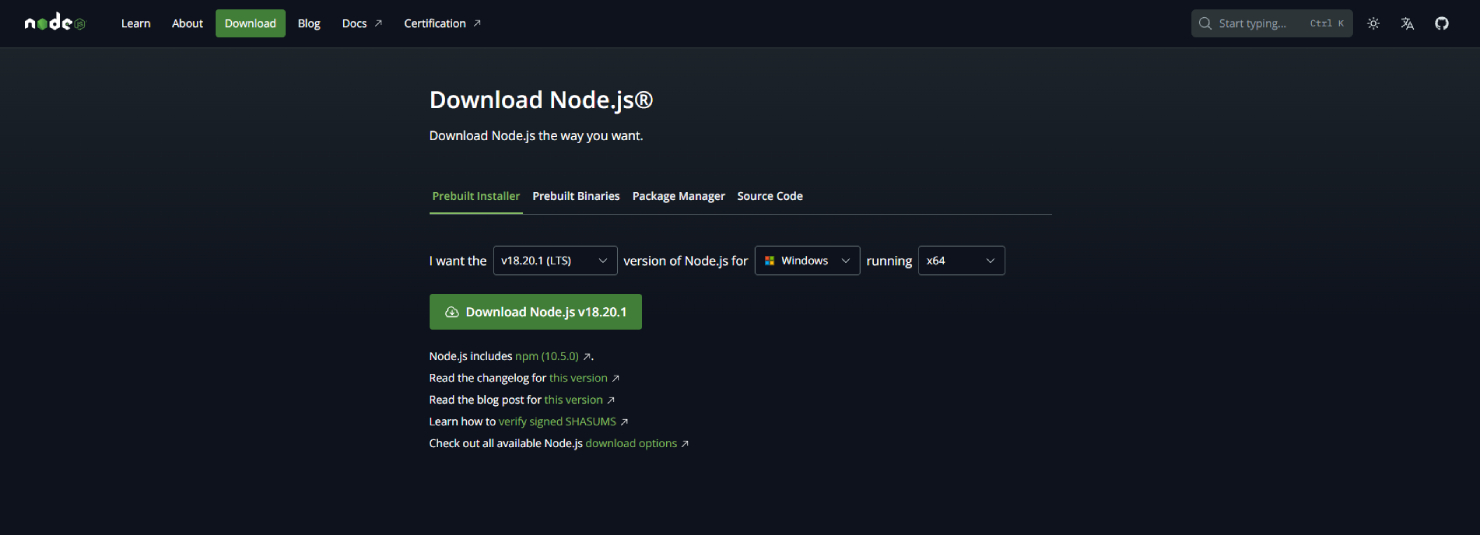The height and width of the screenshot is (535, 1480).
Task: Follow the verify signed SHASUMS link
Action: (x=557, y=422)
